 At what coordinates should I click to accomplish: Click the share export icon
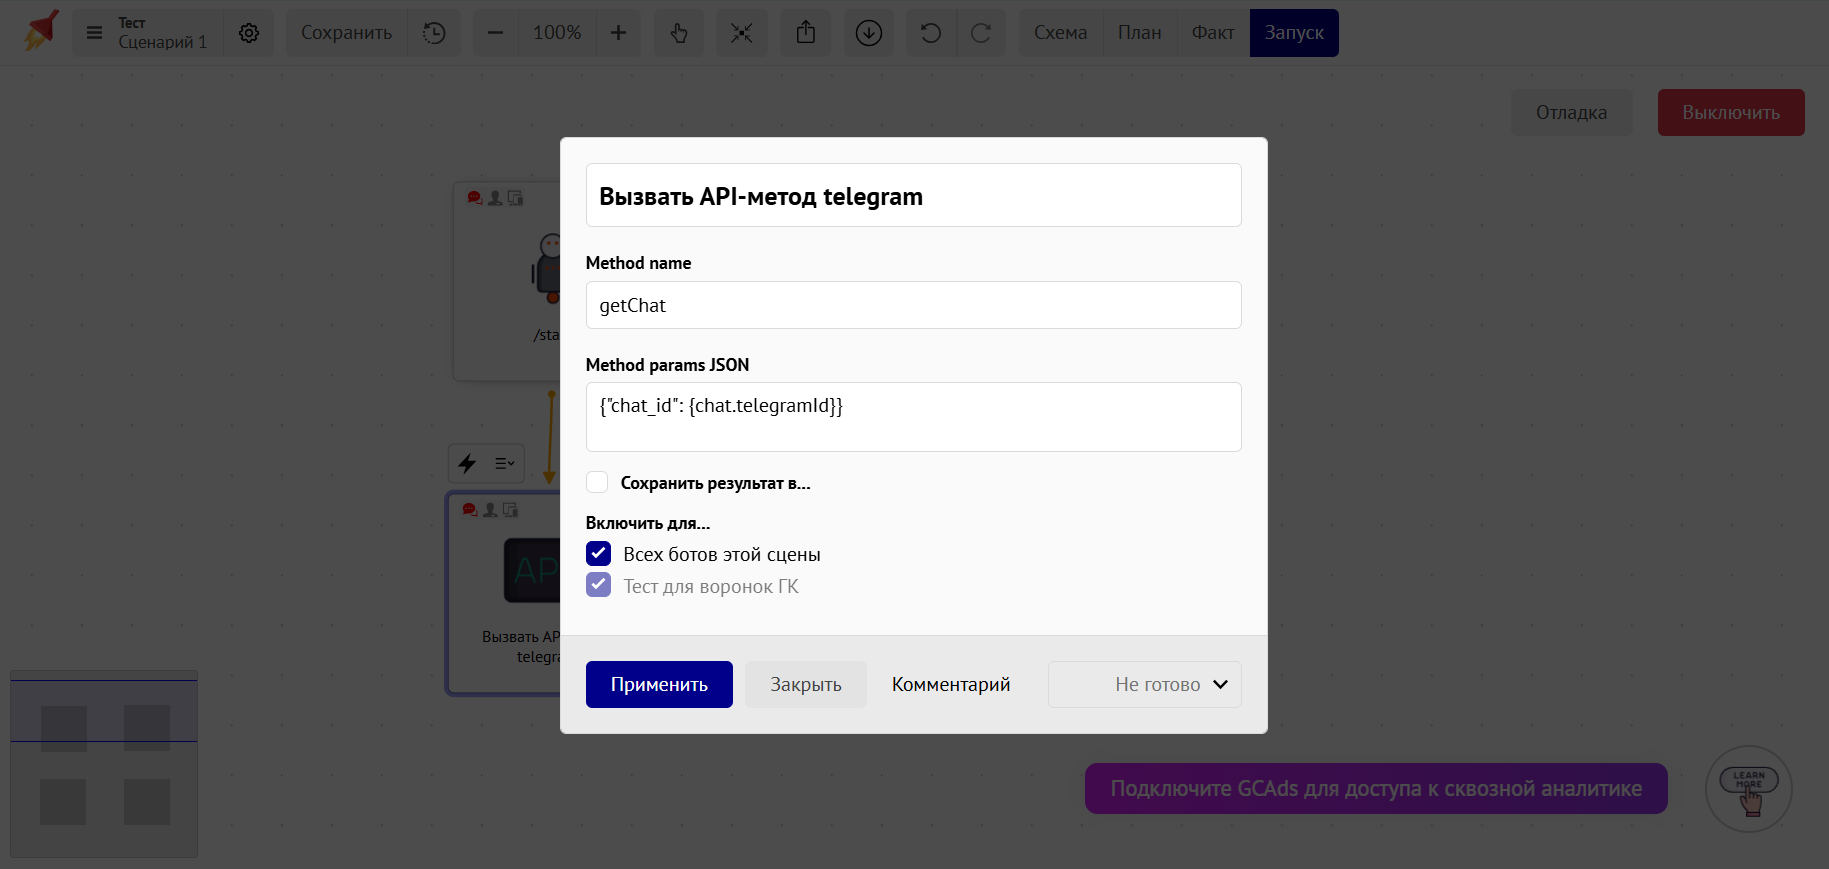[806, 33]
